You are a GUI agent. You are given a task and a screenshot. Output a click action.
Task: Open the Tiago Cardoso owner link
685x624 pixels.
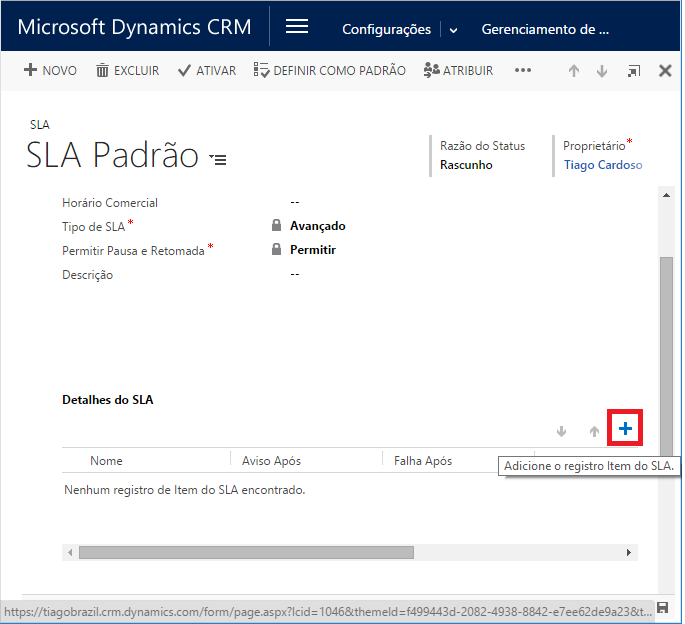click(602, 165)
